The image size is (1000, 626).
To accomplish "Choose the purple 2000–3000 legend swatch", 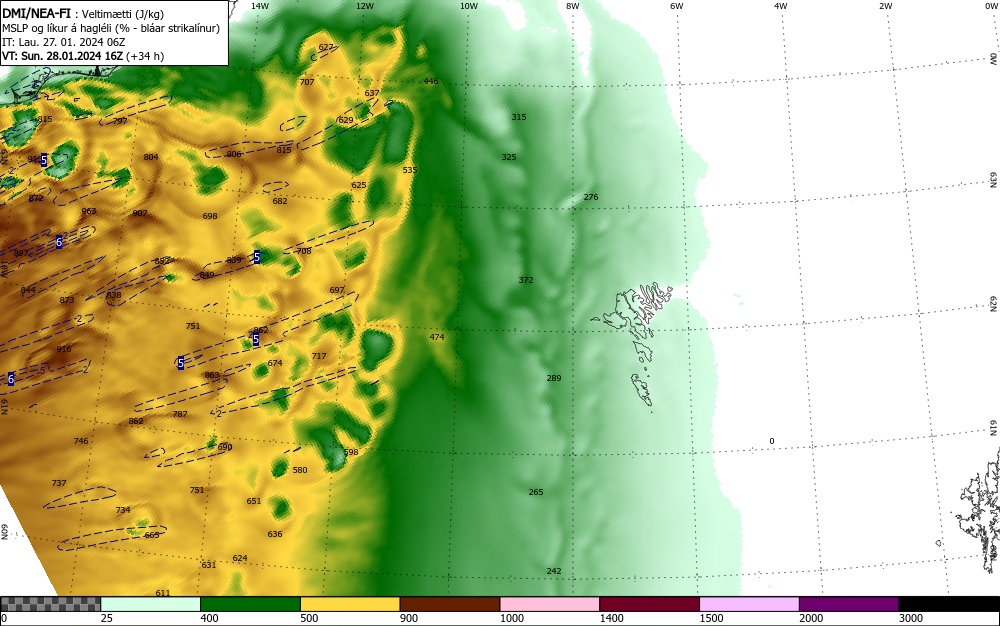I will point(849,604).
